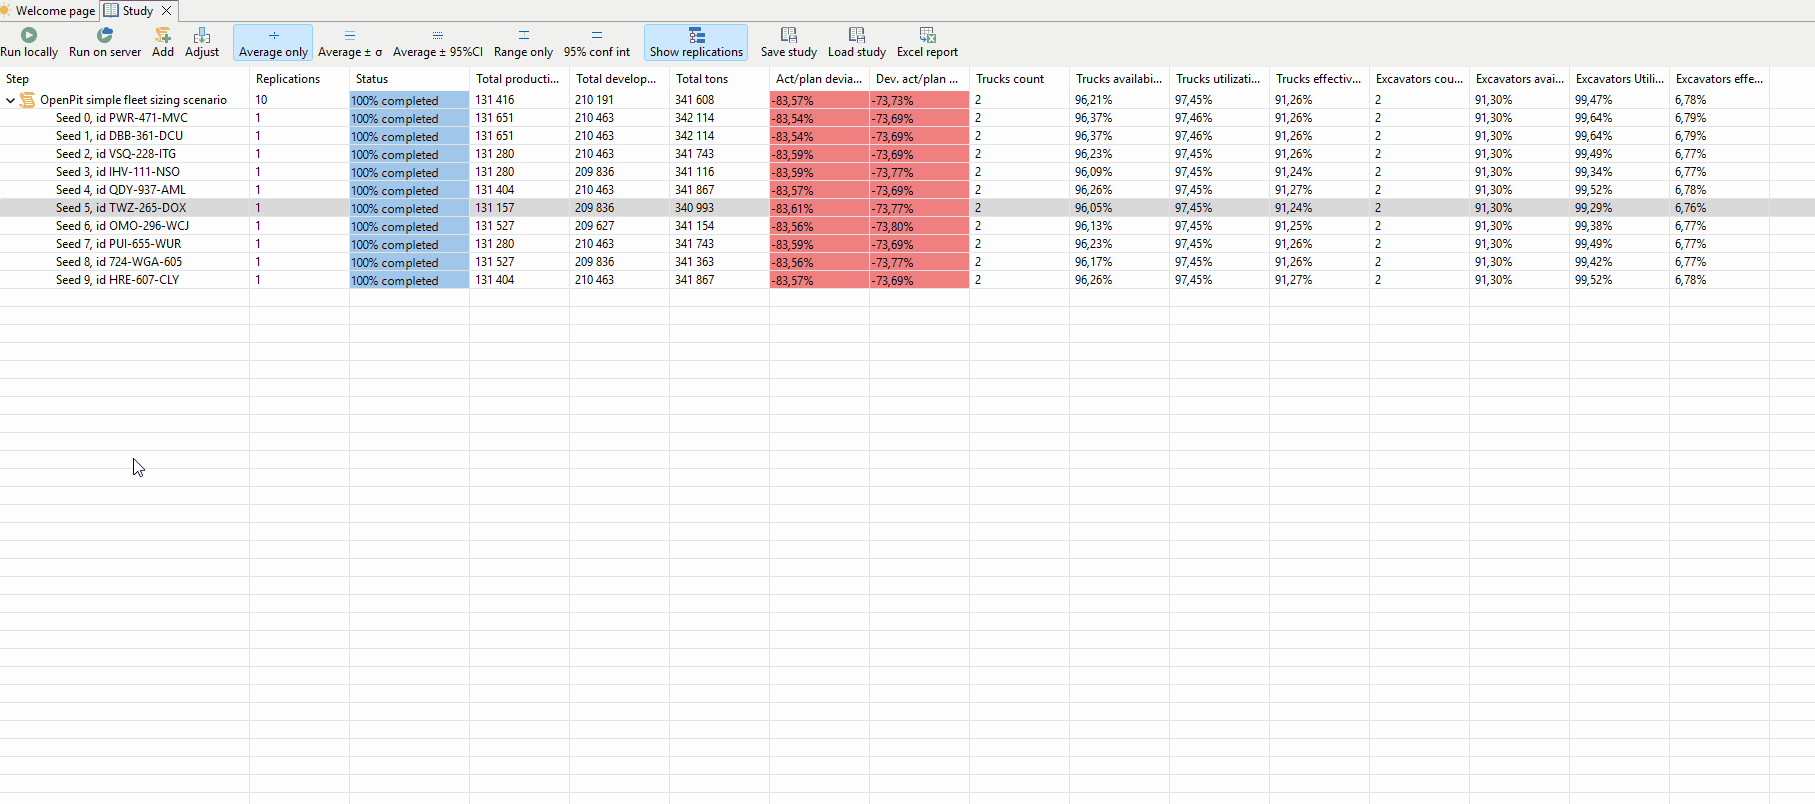Select Seed 0, id PWR-471-MVC row
The width and height of the screenshot is (1815, 804).
[x=907, y=118]
